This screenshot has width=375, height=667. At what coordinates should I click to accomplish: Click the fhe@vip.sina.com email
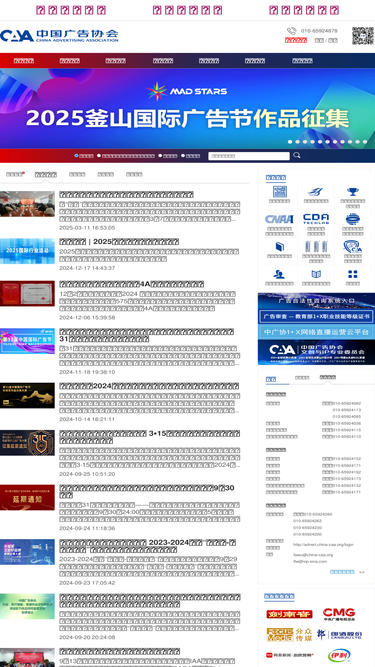click(310, 562)
